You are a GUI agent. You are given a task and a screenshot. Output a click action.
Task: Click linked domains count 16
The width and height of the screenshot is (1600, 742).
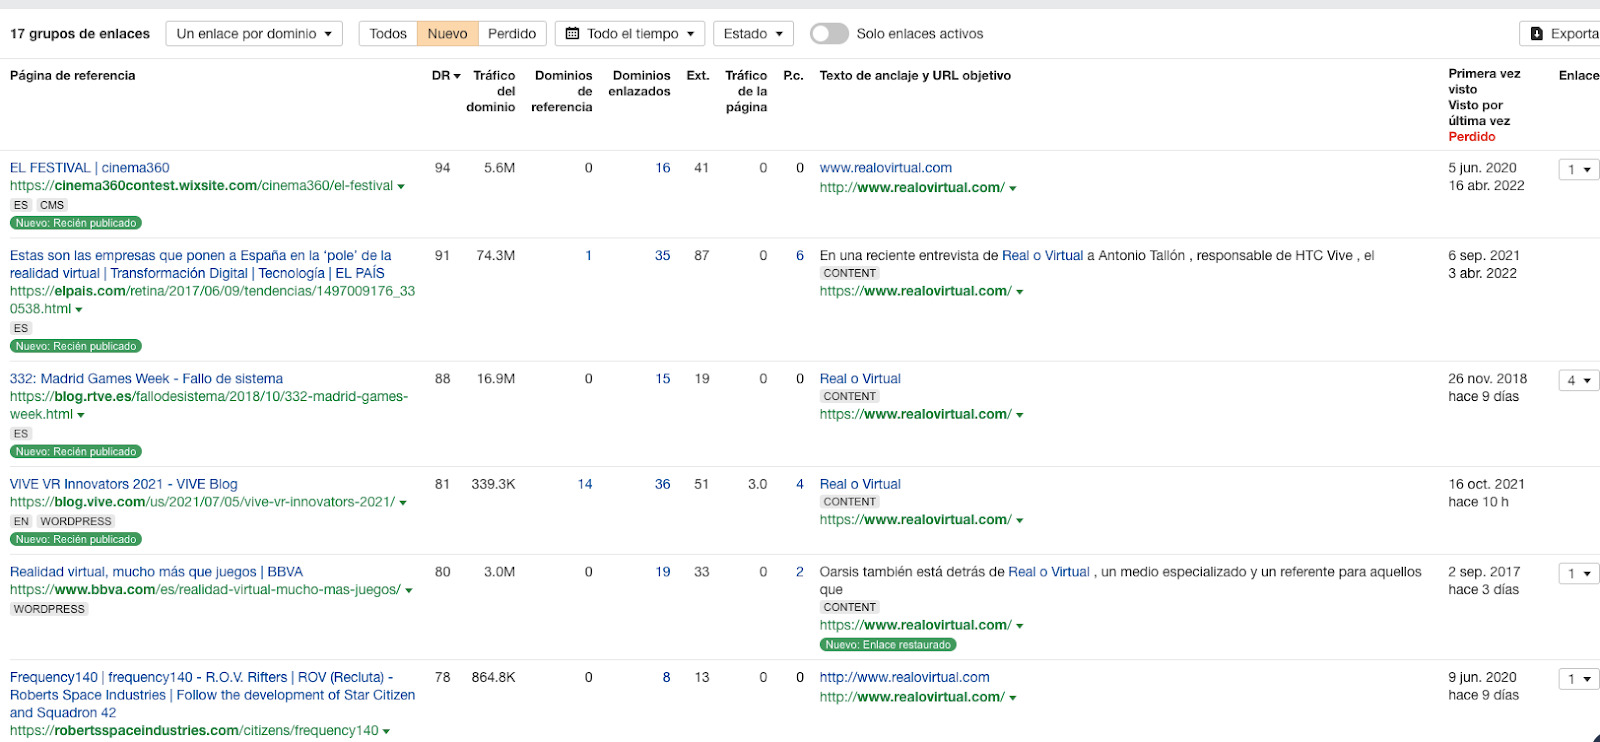point(663,168)
